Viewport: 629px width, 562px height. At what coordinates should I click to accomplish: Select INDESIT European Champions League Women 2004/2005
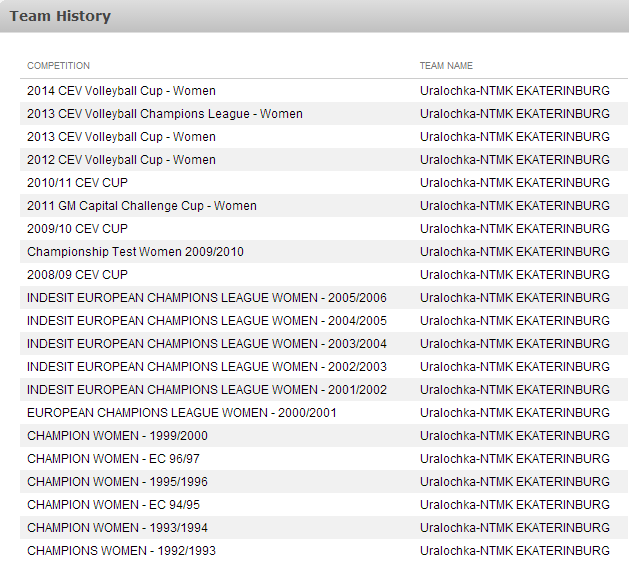tap(207, 321)
